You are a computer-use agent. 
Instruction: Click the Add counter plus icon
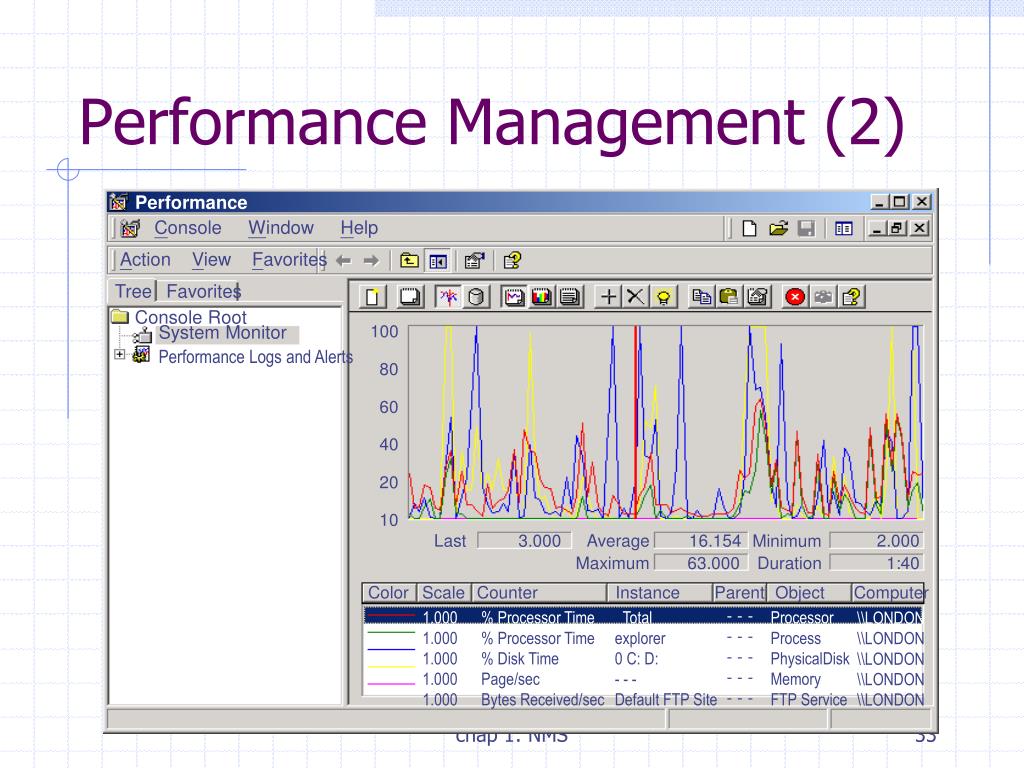[x=608, y=297]
